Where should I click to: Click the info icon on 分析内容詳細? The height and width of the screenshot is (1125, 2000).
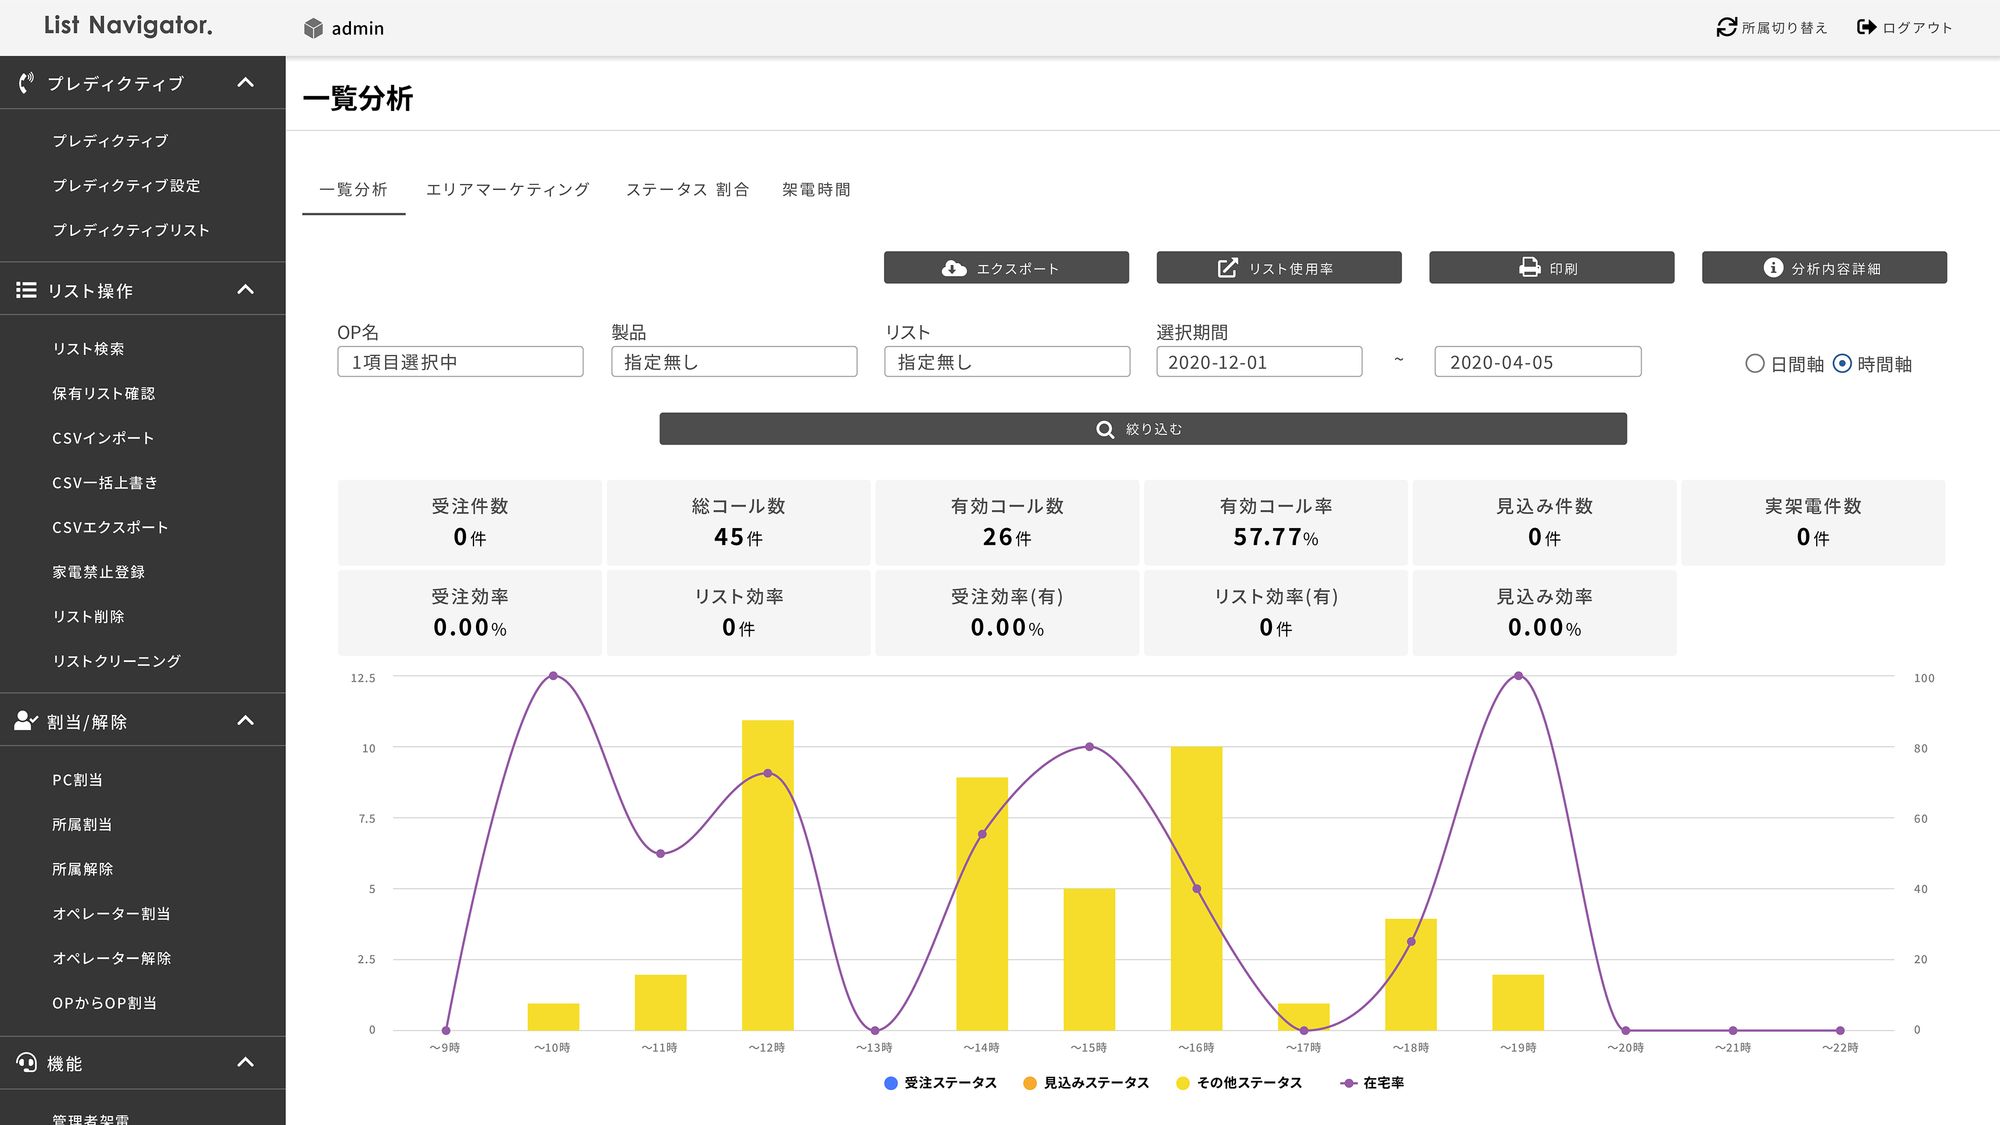click(1773, 268)
